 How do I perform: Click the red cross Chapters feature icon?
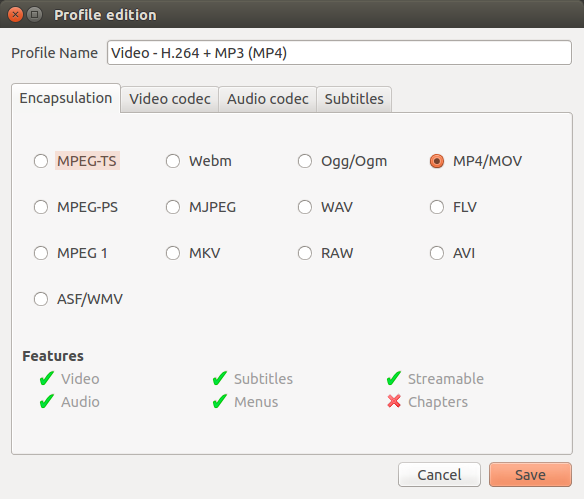394,401
